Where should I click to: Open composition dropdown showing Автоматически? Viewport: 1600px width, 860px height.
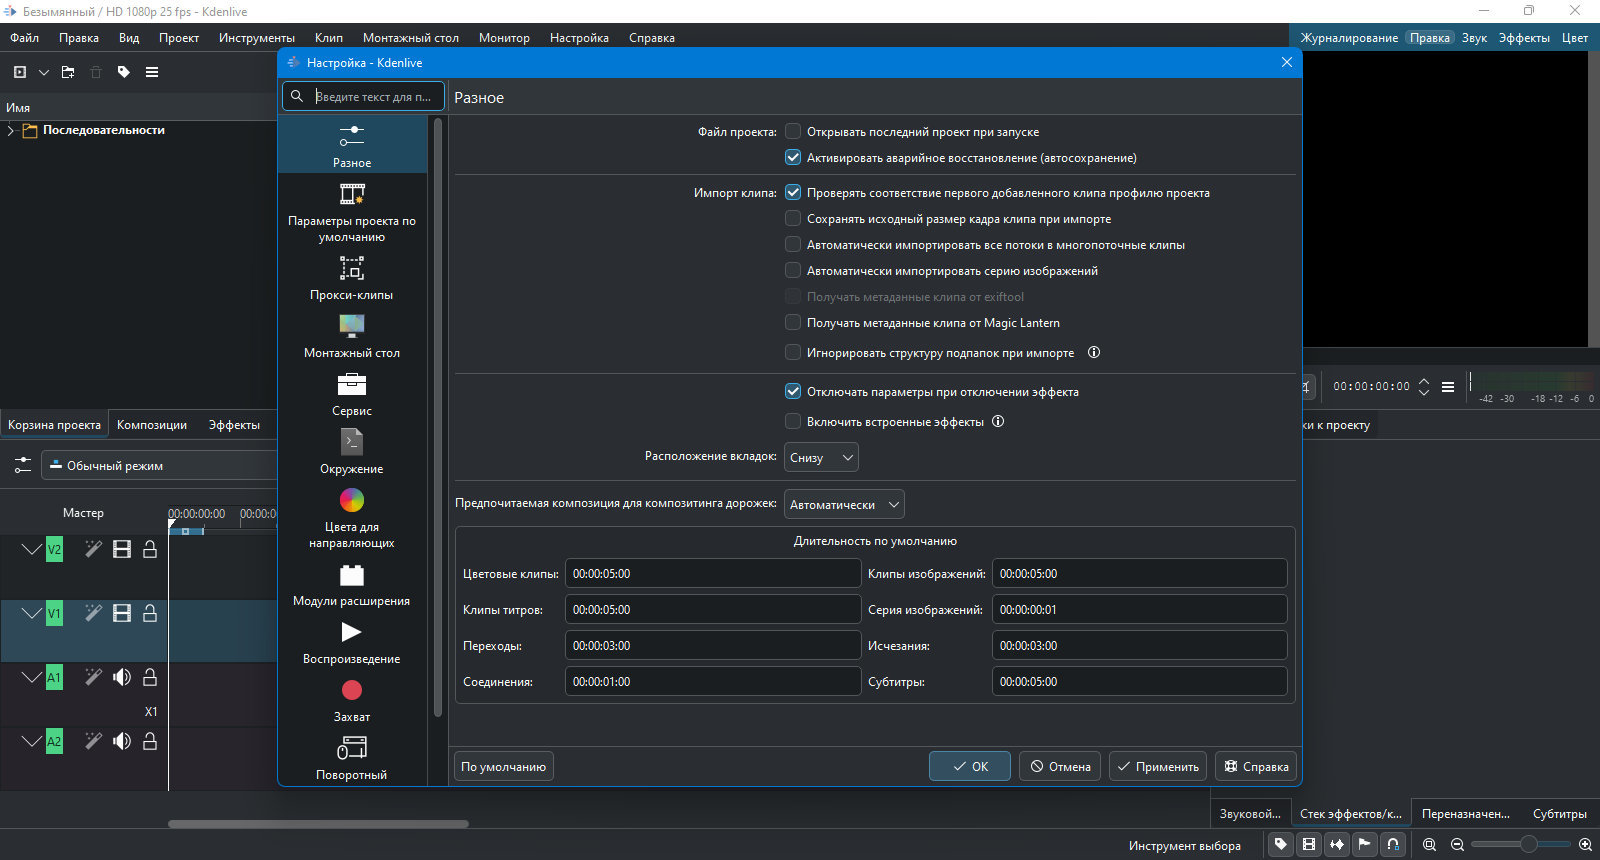tap(844, 504)
